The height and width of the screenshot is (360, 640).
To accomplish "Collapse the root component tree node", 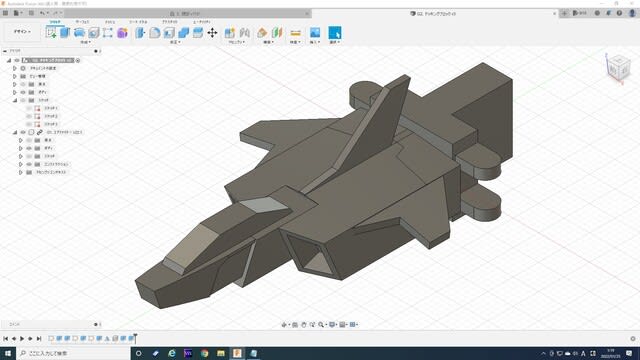I will tap(9, 60).
